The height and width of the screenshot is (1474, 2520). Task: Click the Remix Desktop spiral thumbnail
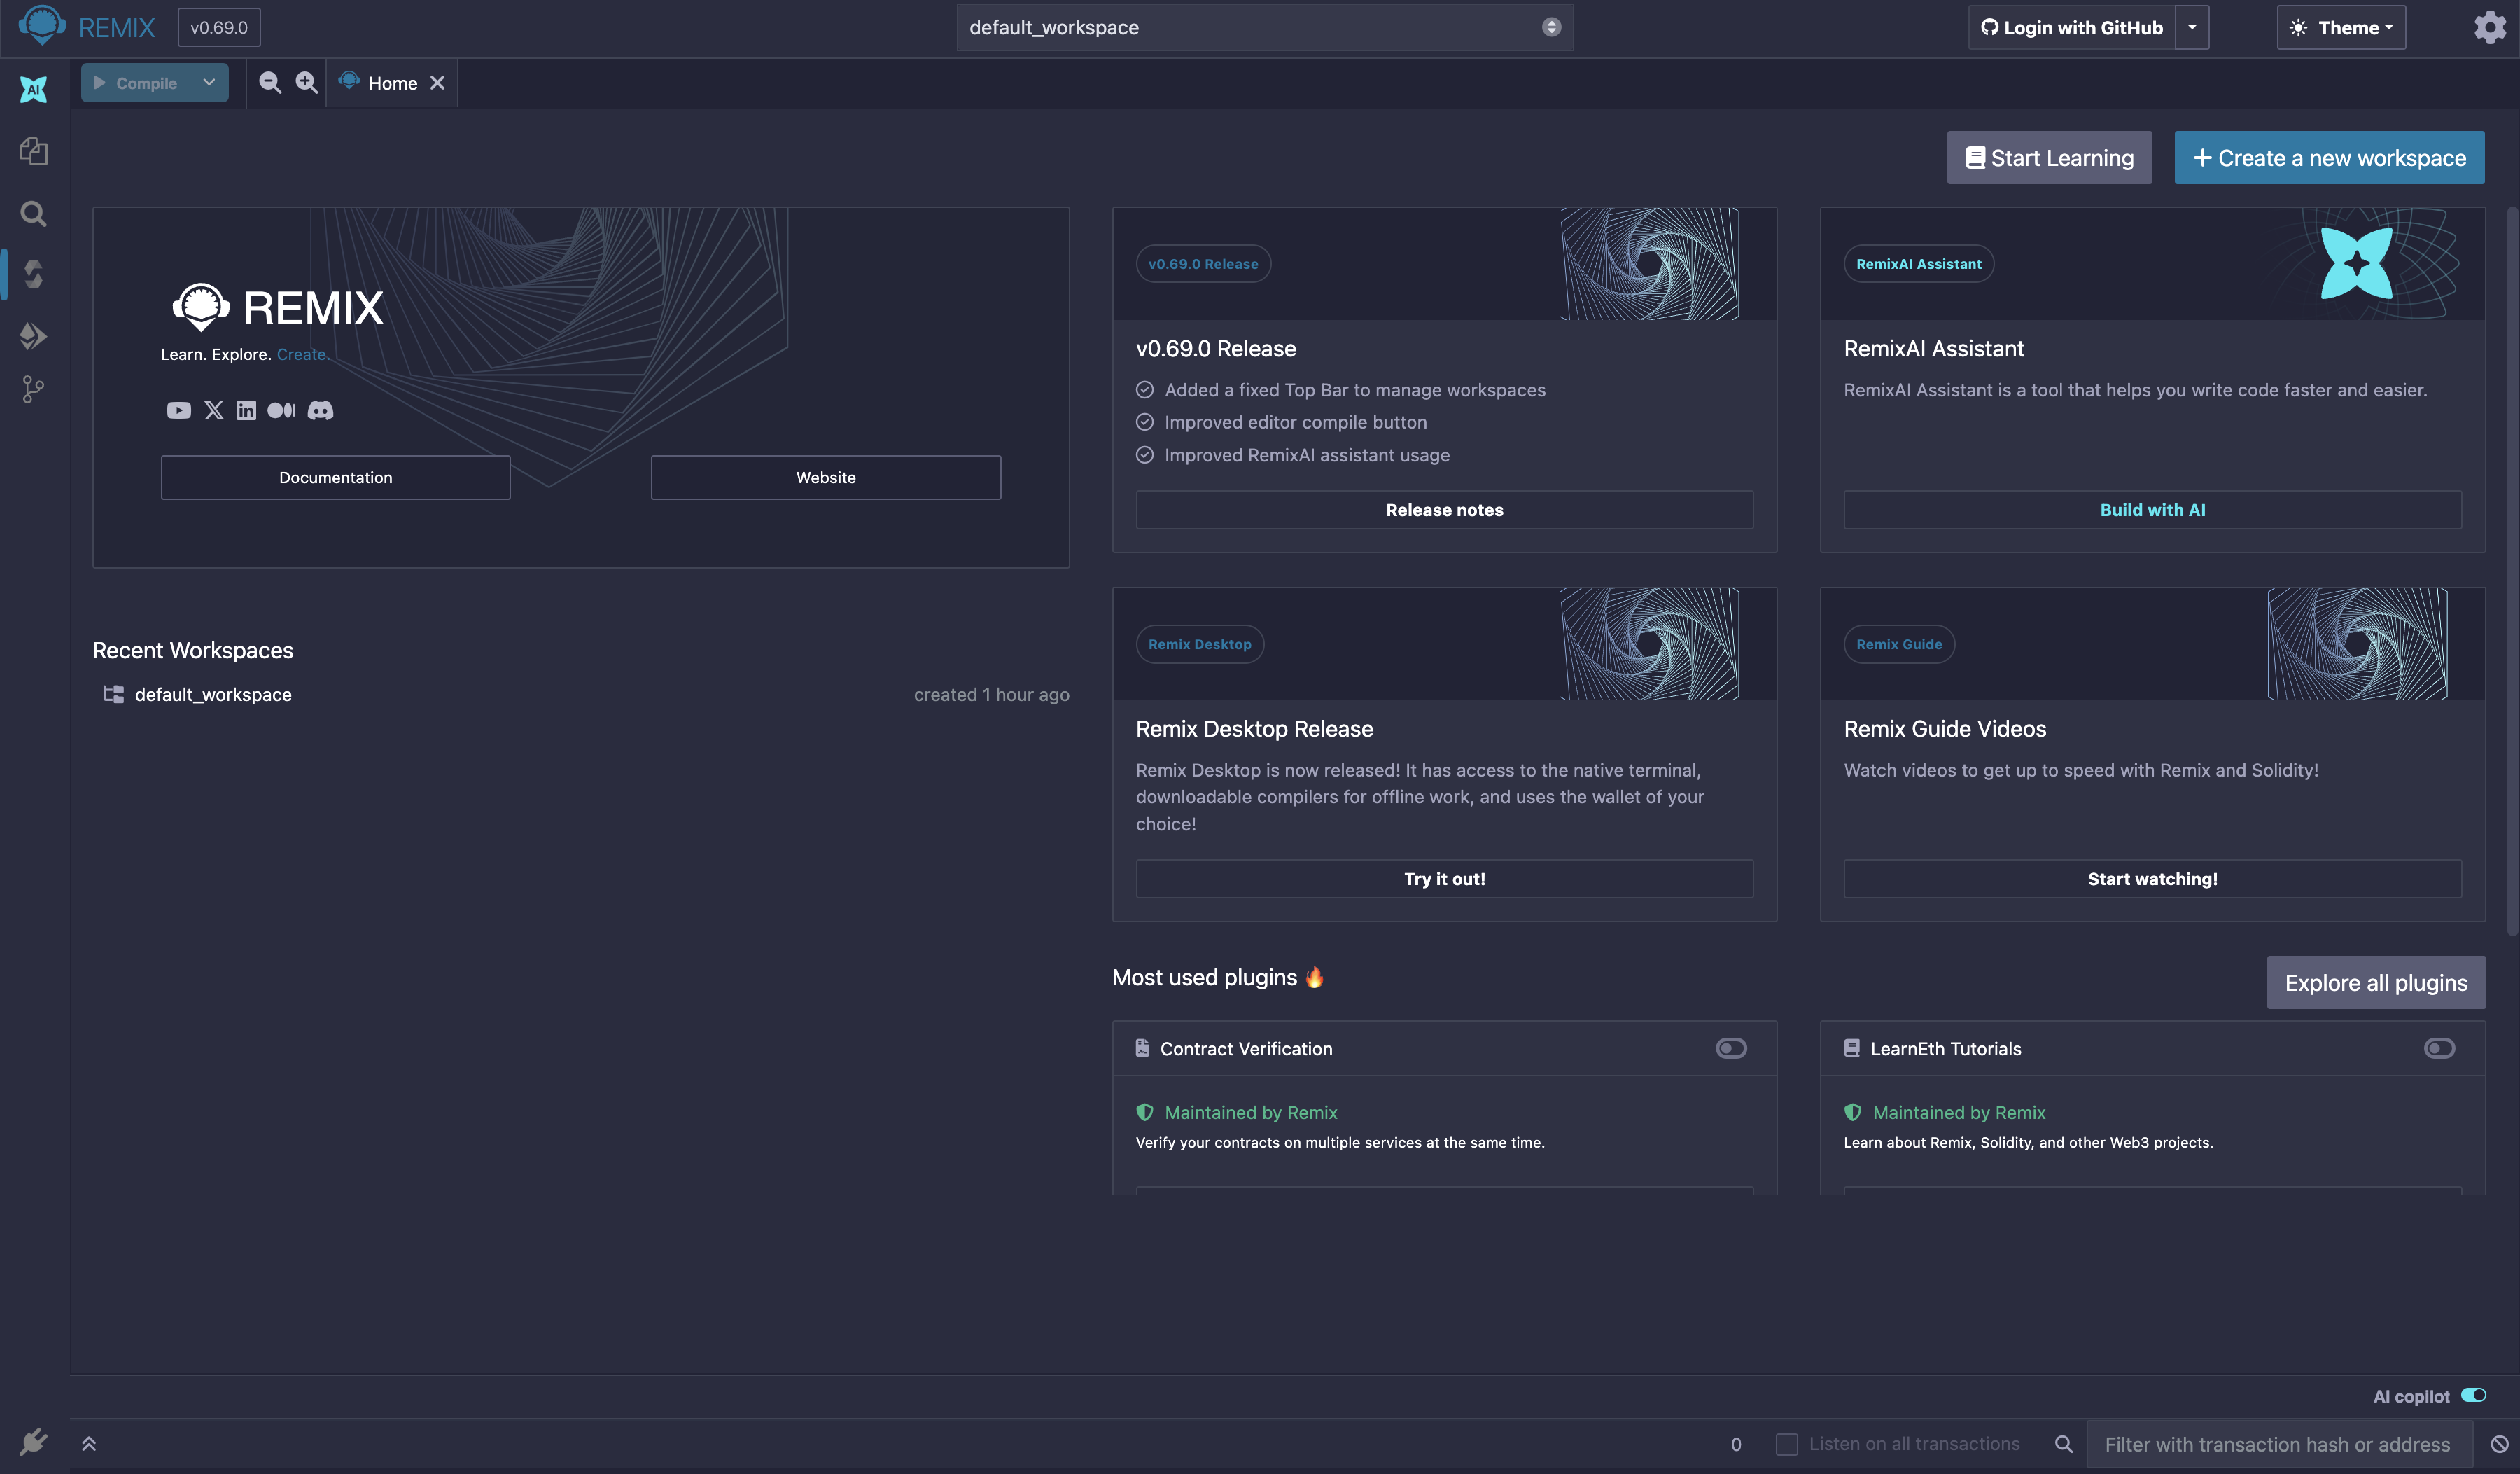(1648, 643)
